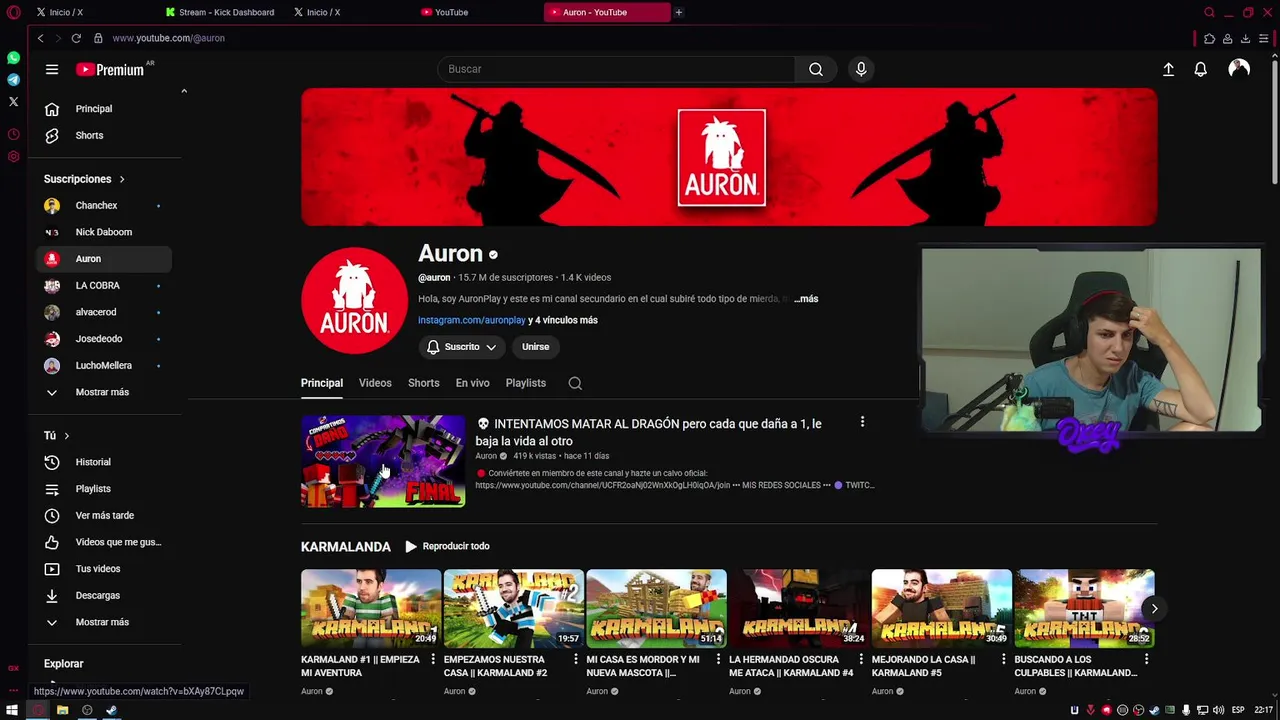Open File Explorer from taskbar

click(x=62, y=710)
